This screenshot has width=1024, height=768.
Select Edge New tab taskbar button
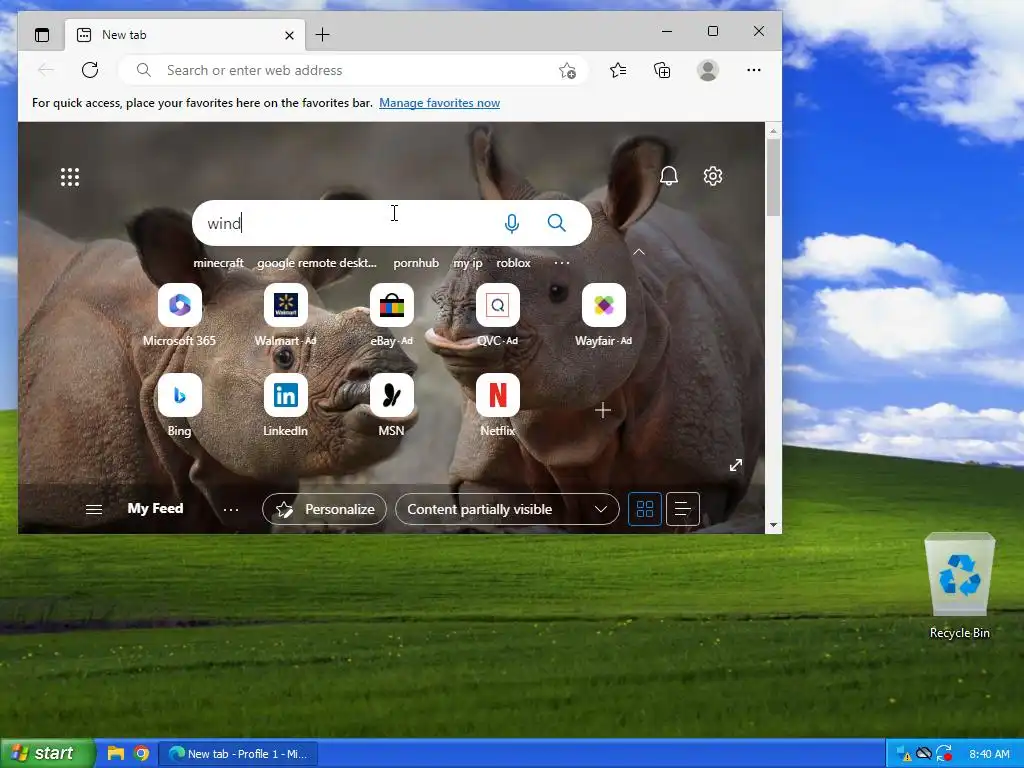coord(238,754)
